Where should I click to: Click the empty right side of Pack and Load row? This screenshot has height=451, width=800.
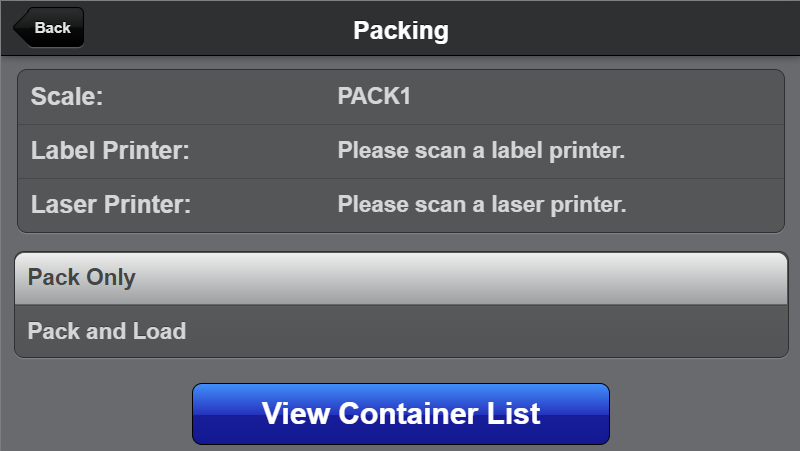(x=600, y=331)
